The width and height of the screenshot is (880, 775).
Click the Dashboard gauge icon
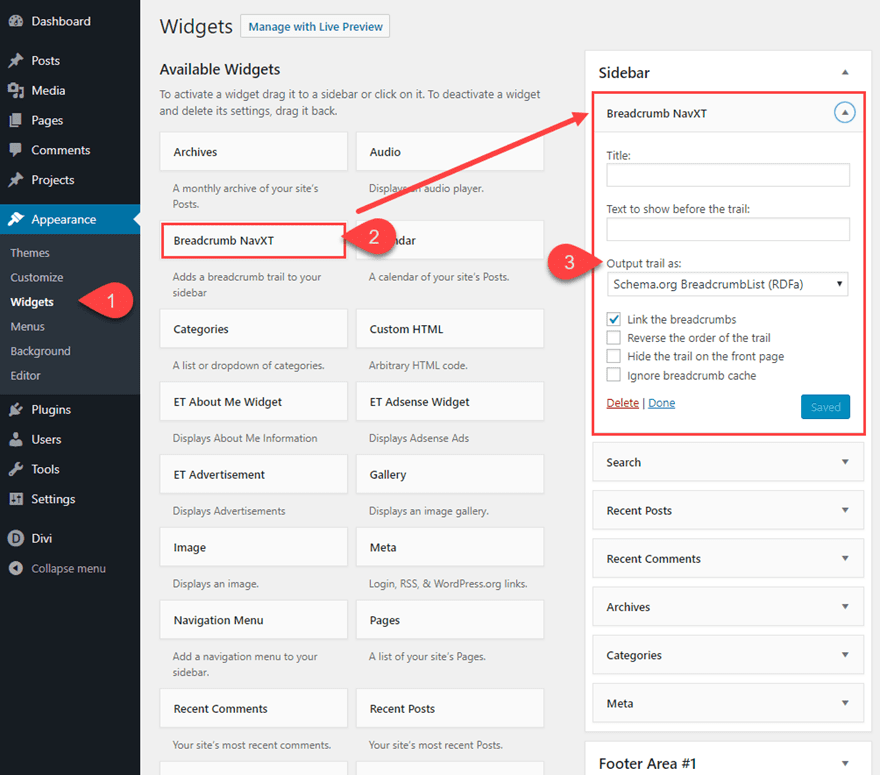(x=16, y=21)
